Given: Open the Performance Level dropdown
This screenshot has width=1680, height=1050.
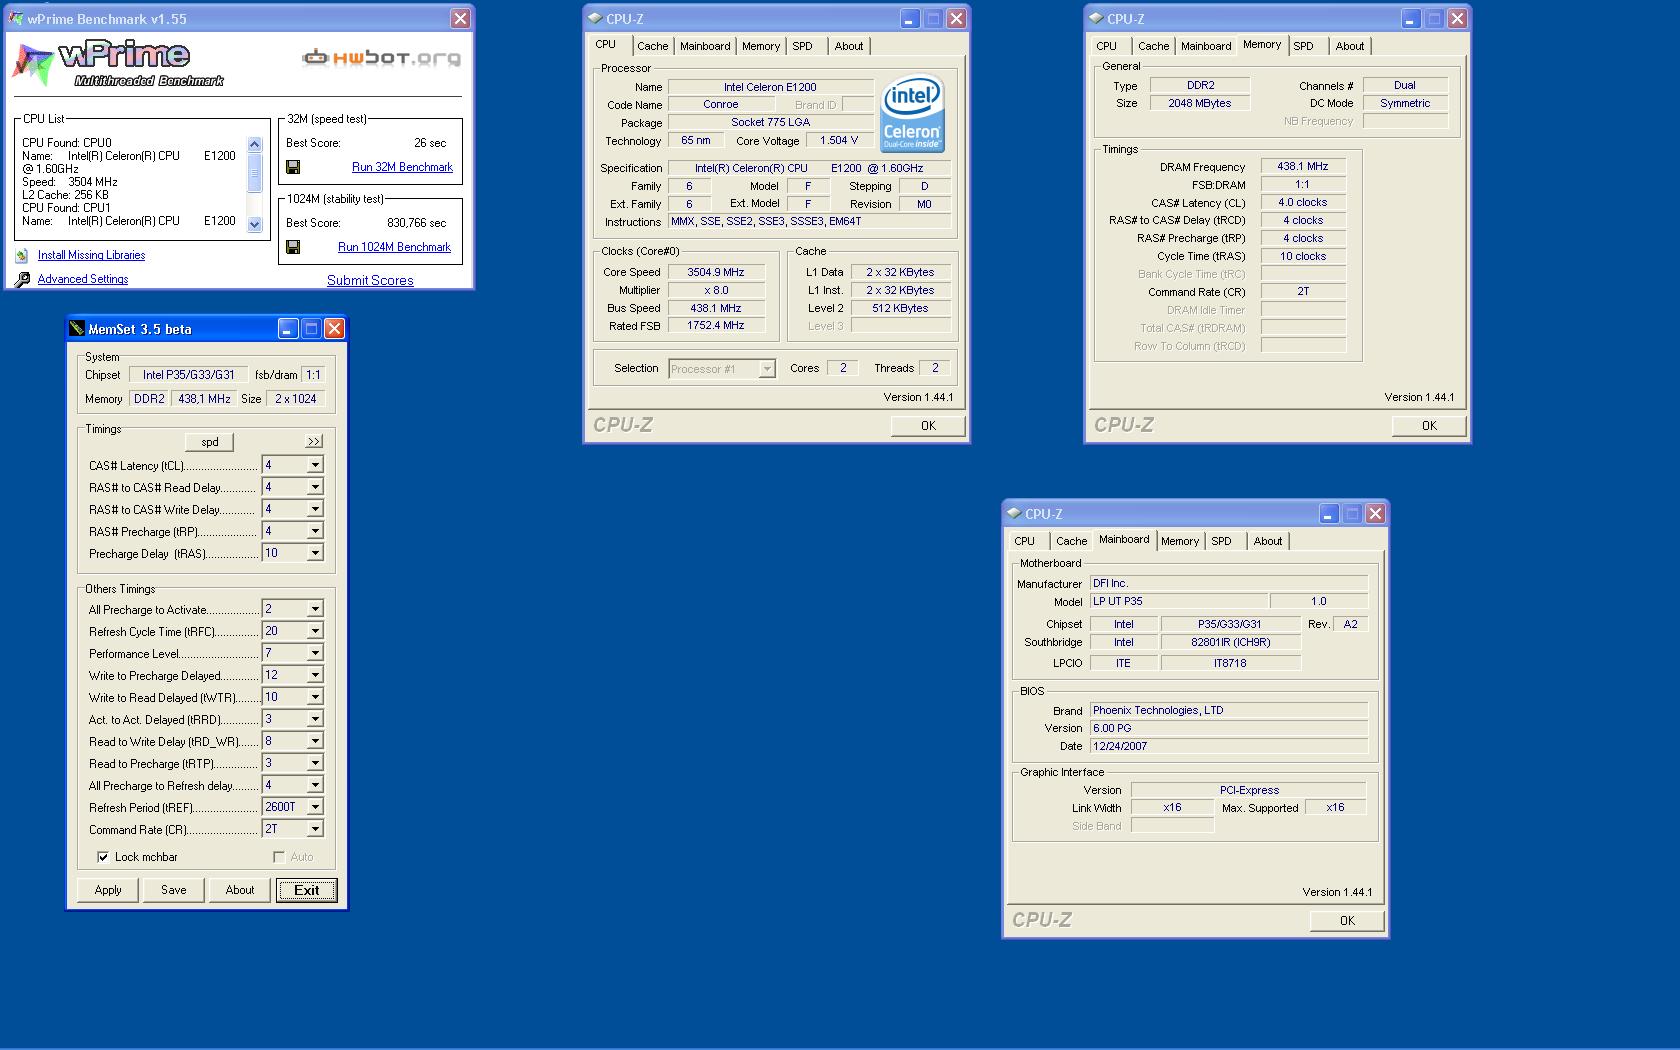Looking at the screenshot, I should pos(315,653).
